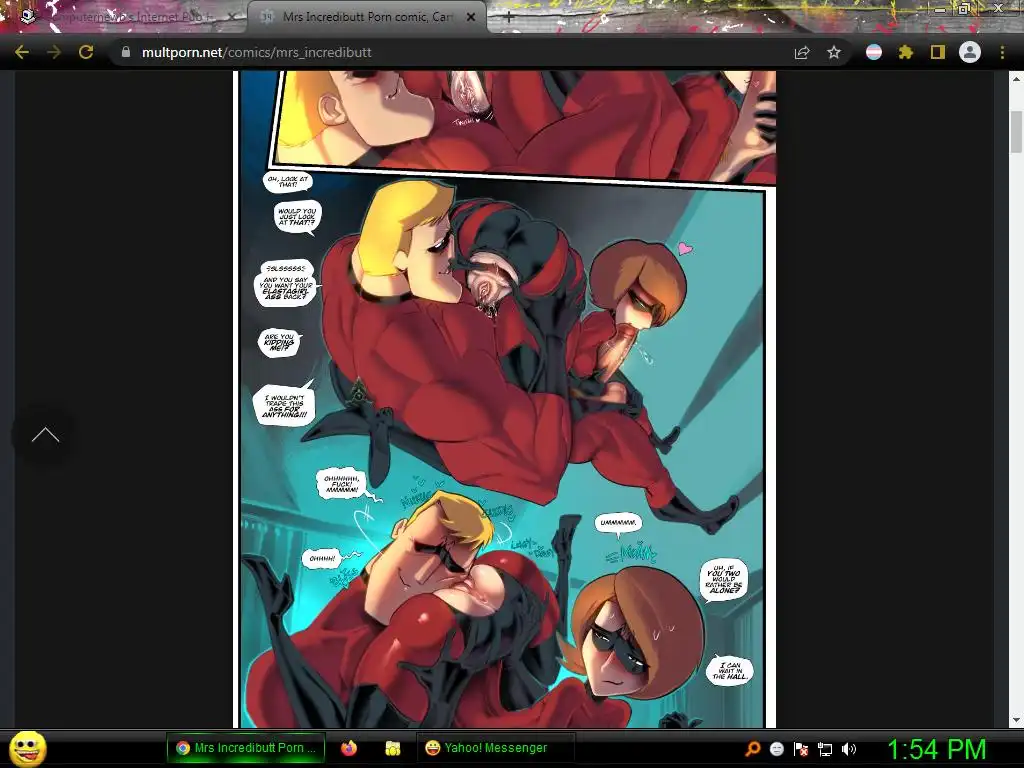Toggle the browser side panel

(938, 52)
